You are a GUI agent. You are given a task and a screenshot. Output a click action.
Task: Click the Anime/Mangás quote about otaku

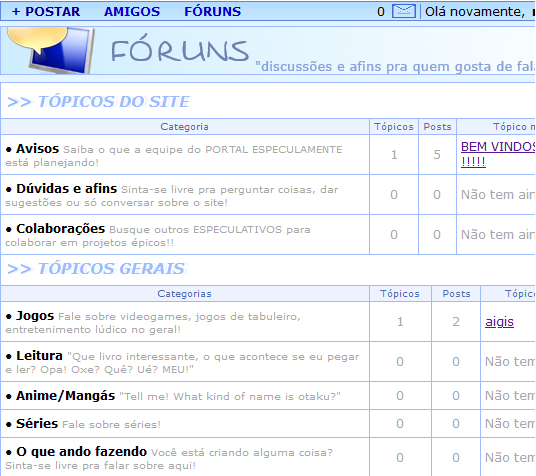coord(230,397)
